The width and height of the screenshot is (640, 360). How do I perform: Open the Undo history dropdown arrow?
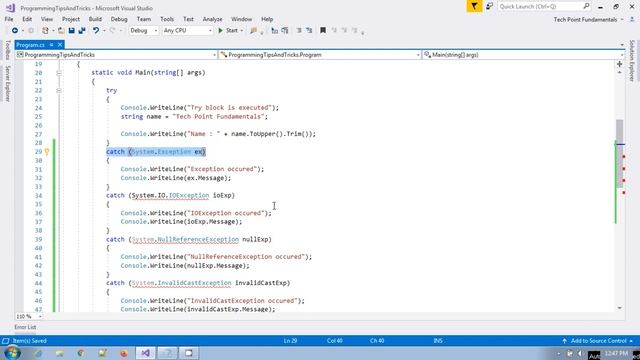[x=104, y=31]
